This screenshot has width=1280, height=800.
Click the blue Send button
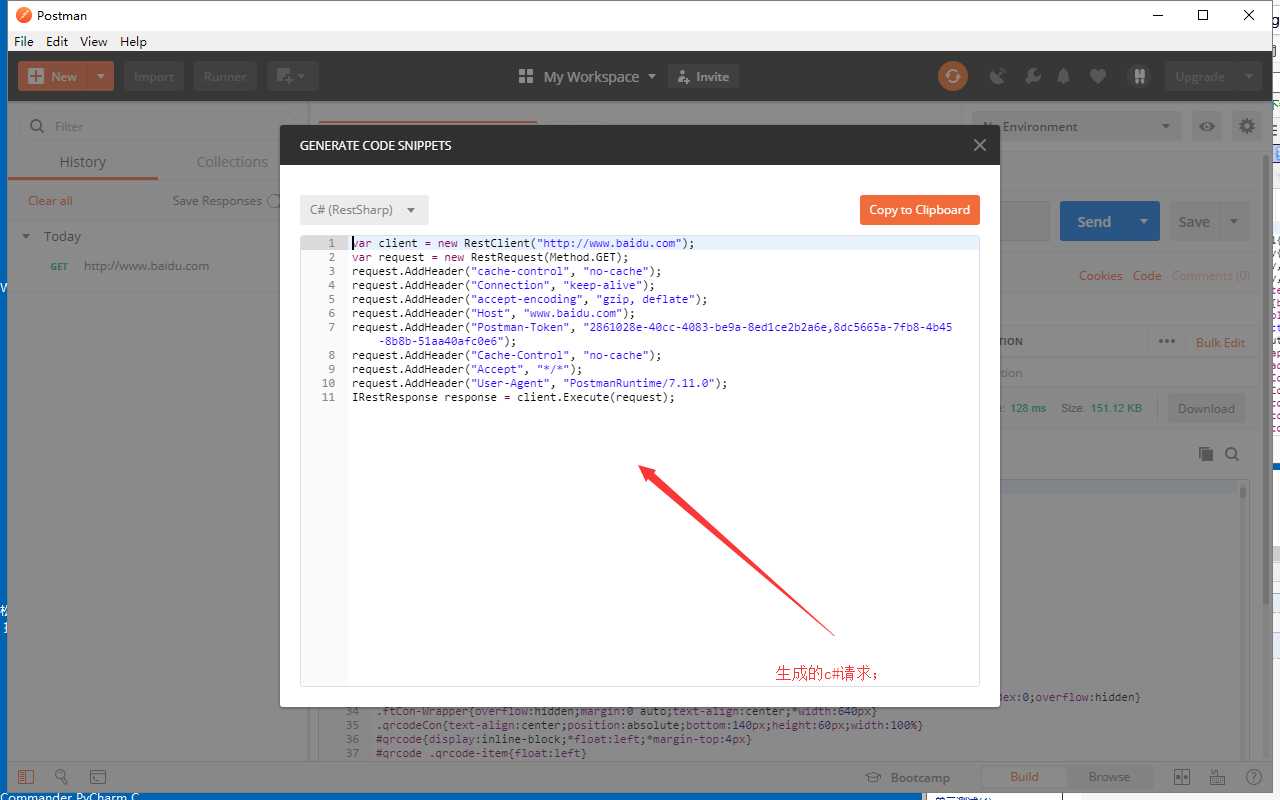coord(1095,222)
